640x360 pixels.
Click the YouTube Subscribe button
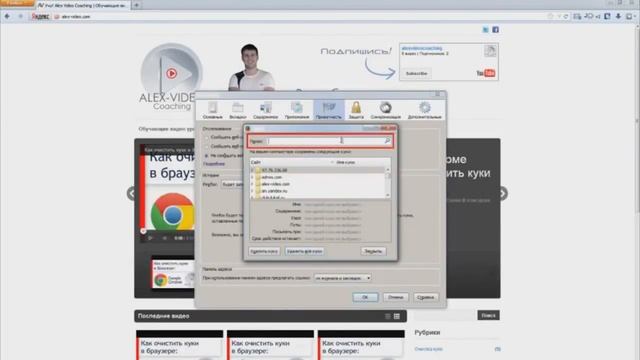[416, 73]
